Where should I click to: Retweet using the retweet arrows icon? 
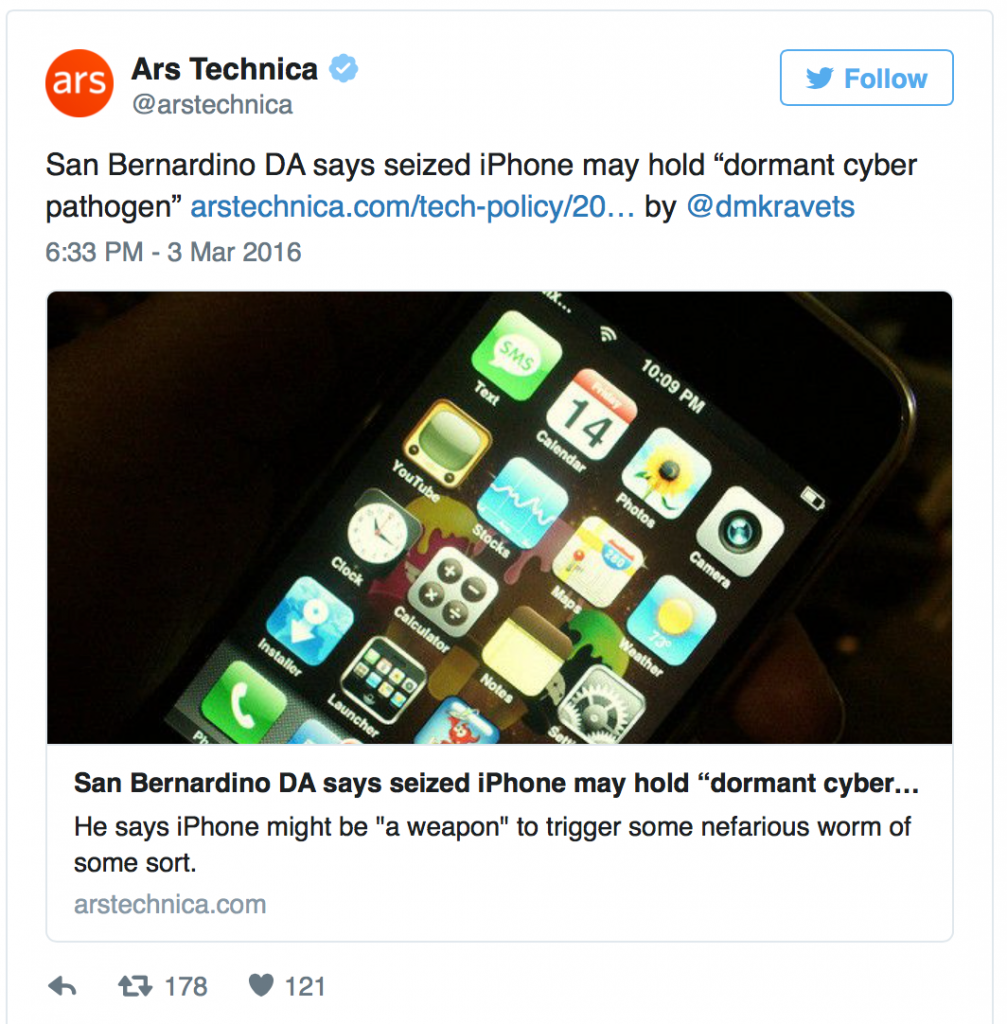(135, 985)
